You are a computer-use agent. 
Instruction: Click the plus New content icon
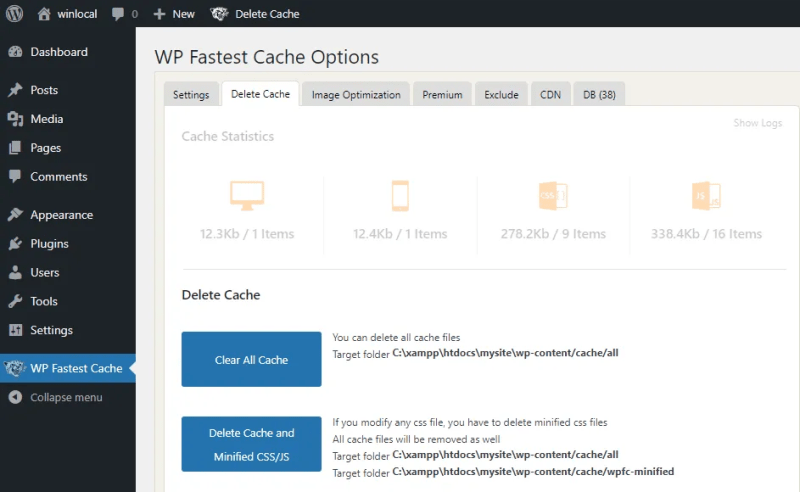point(159,14)
